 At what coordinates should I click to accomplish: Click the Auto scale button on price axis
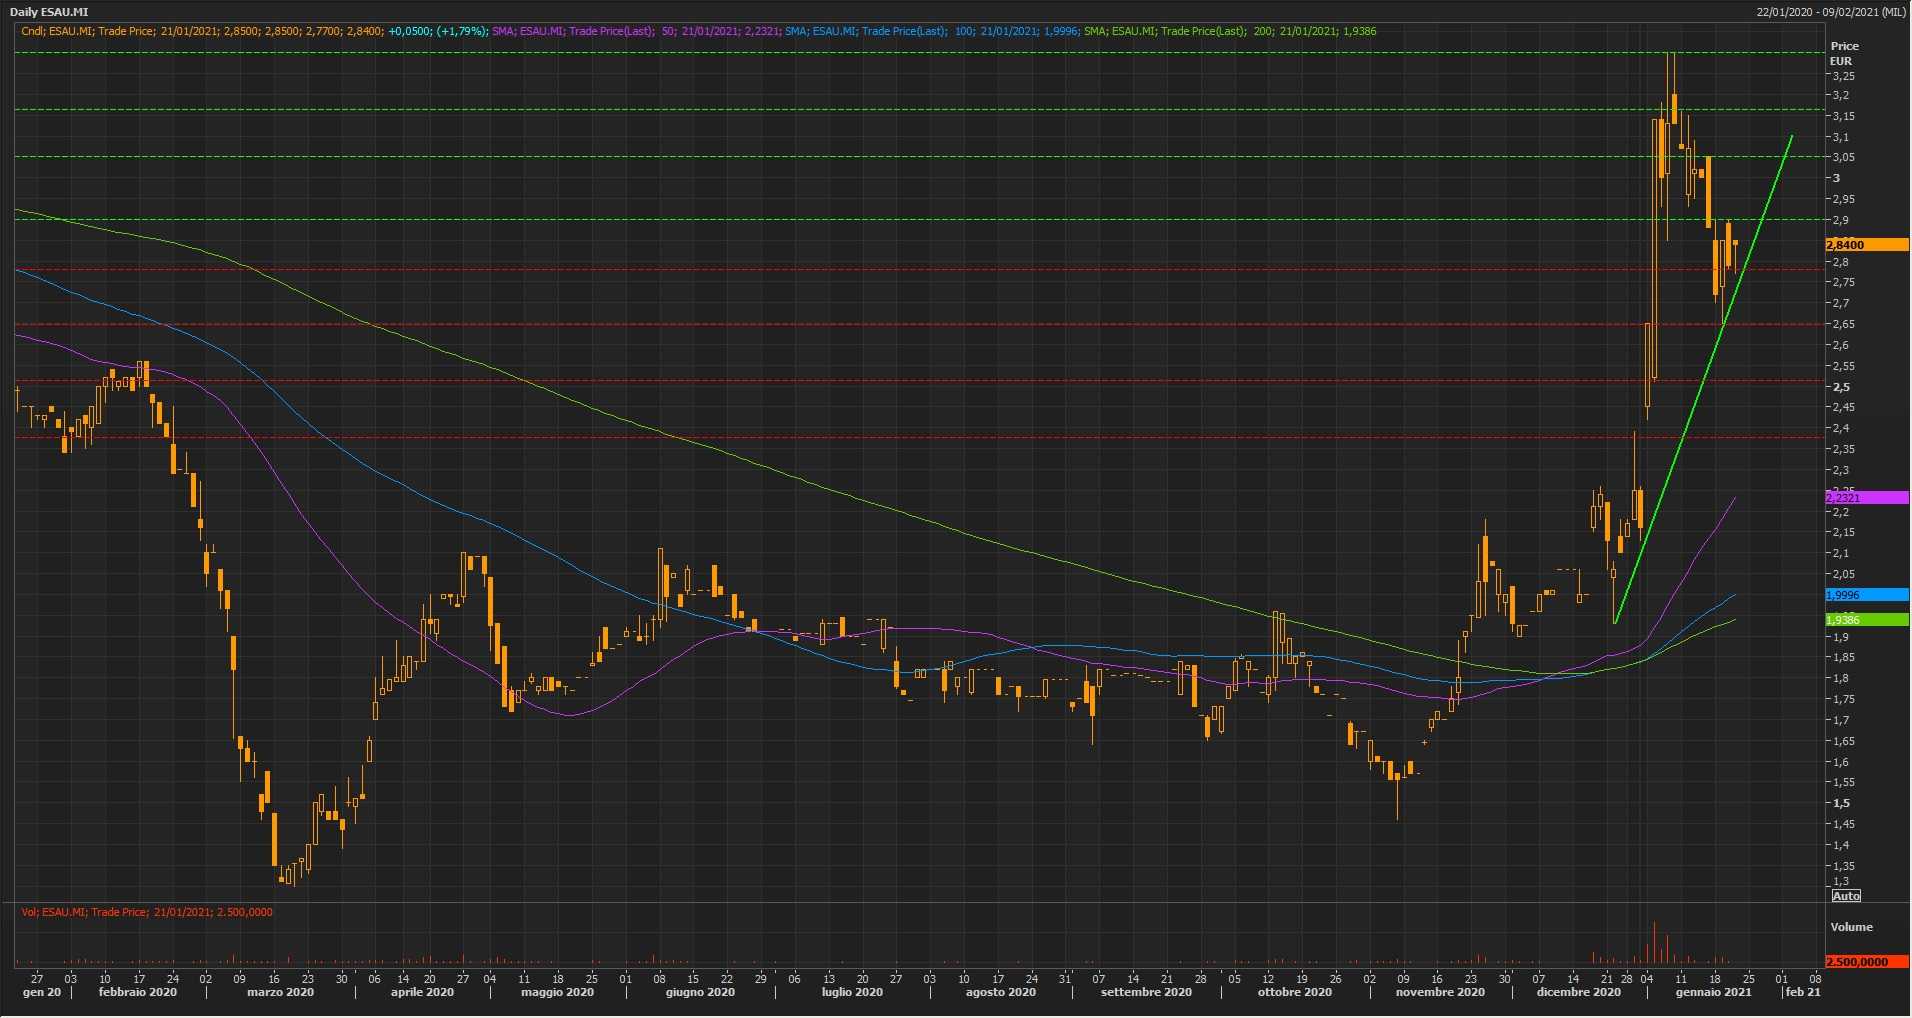coord(1846,895)
